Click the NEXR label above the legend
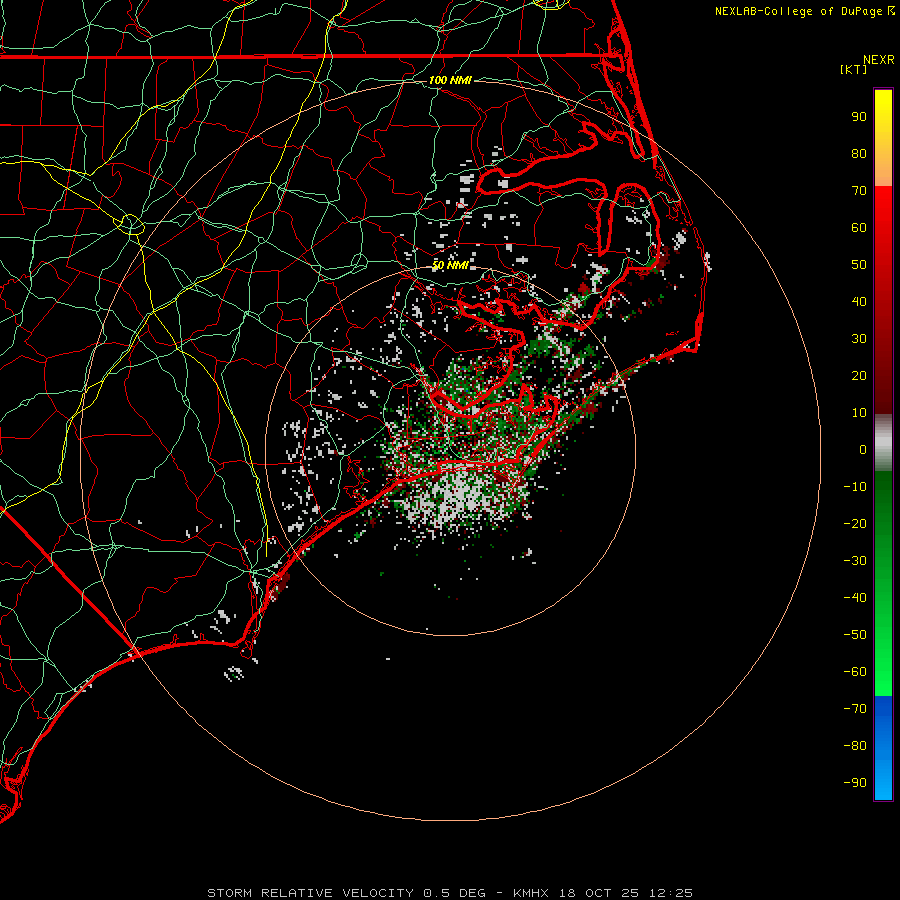Screen dimensions: 900x900 click(879, 60)
